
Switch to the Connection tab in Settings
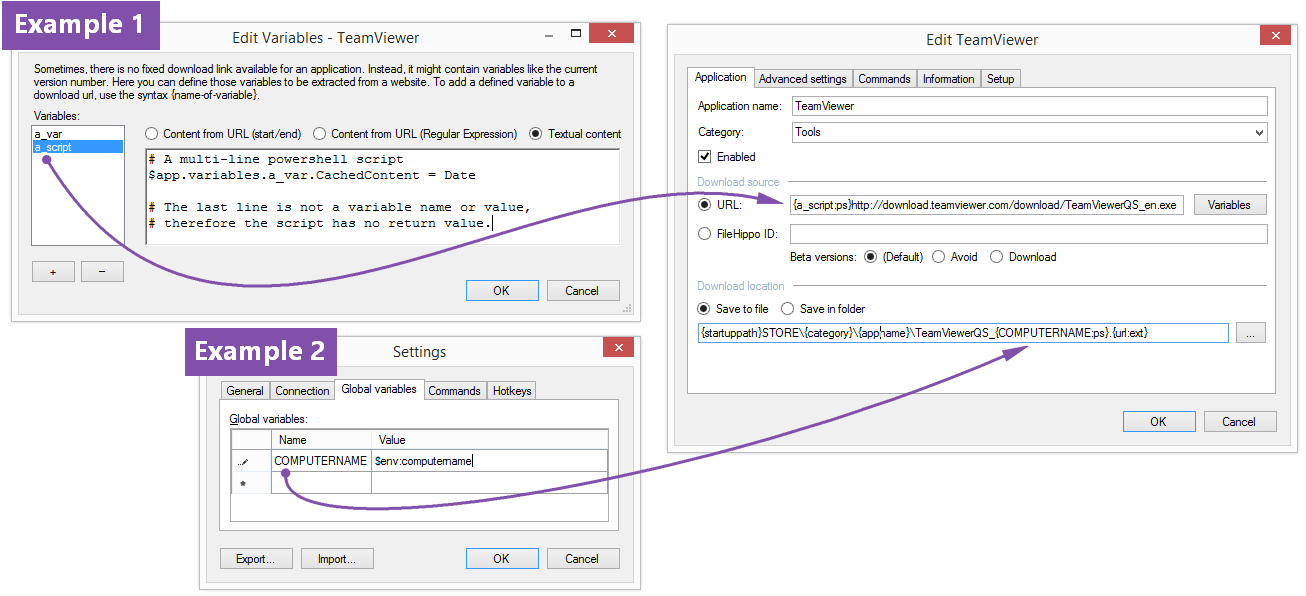(x=302, y=391)
